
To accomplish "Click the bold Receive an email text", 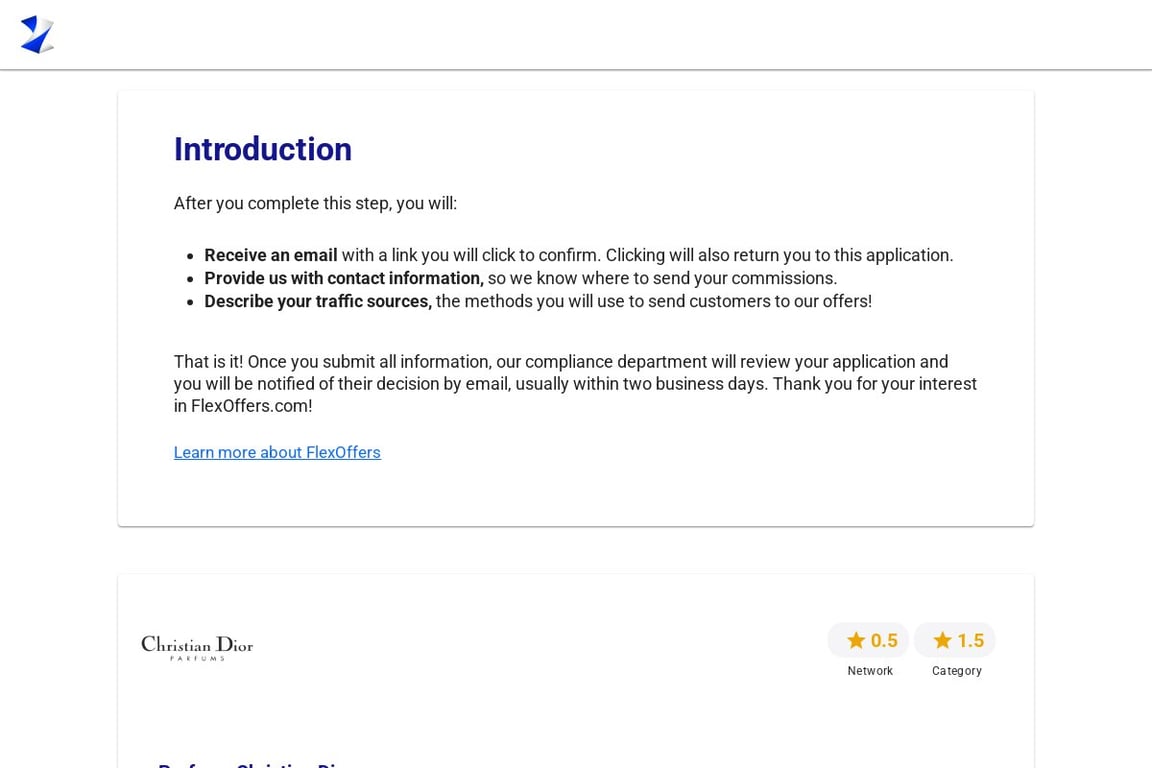I will [270, 255].
